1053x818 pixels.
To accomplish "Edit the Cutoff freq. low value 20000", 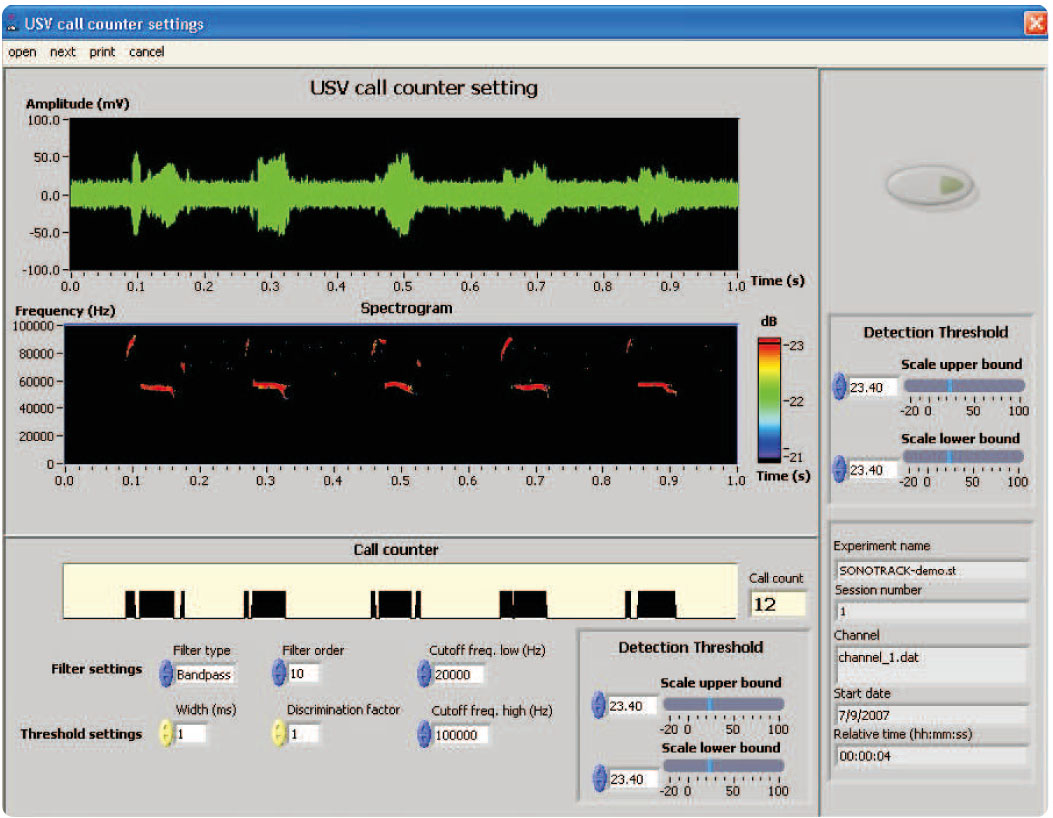I will click(457, 674).
